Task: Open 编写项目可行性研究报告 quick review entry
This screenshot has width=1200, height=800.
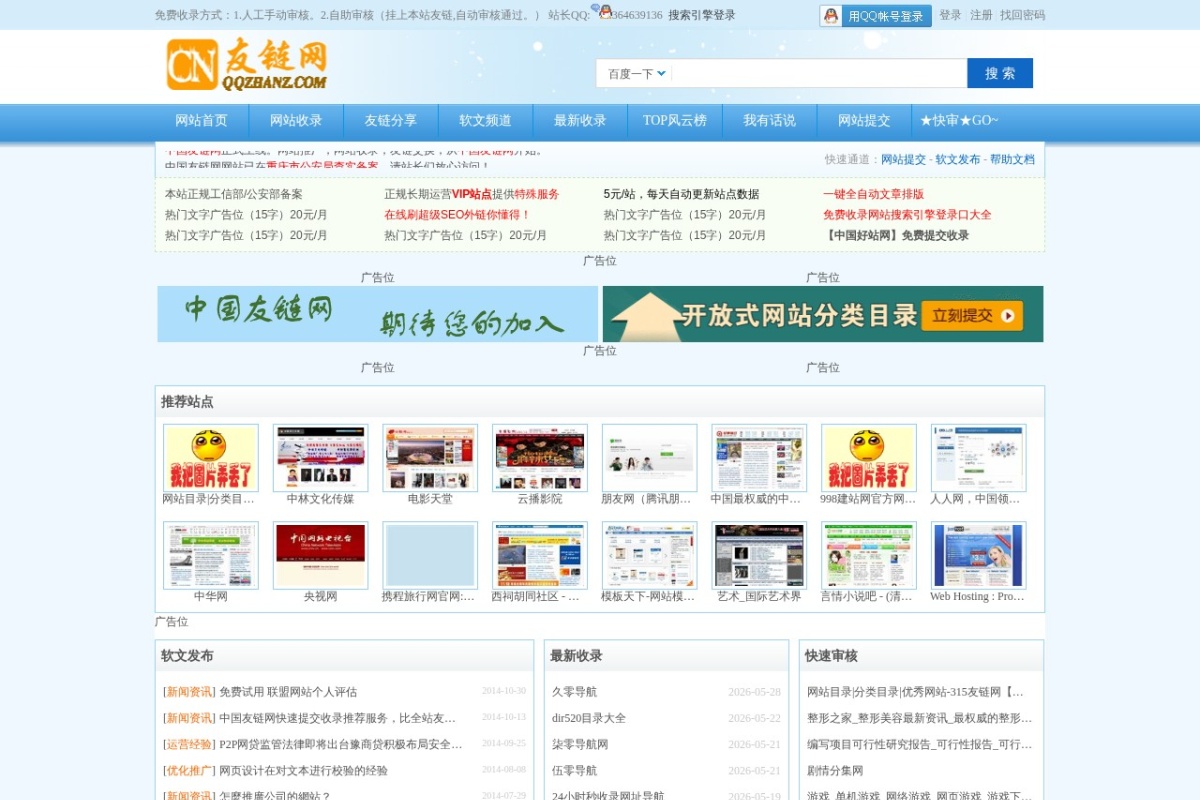Action: (919, 744)
